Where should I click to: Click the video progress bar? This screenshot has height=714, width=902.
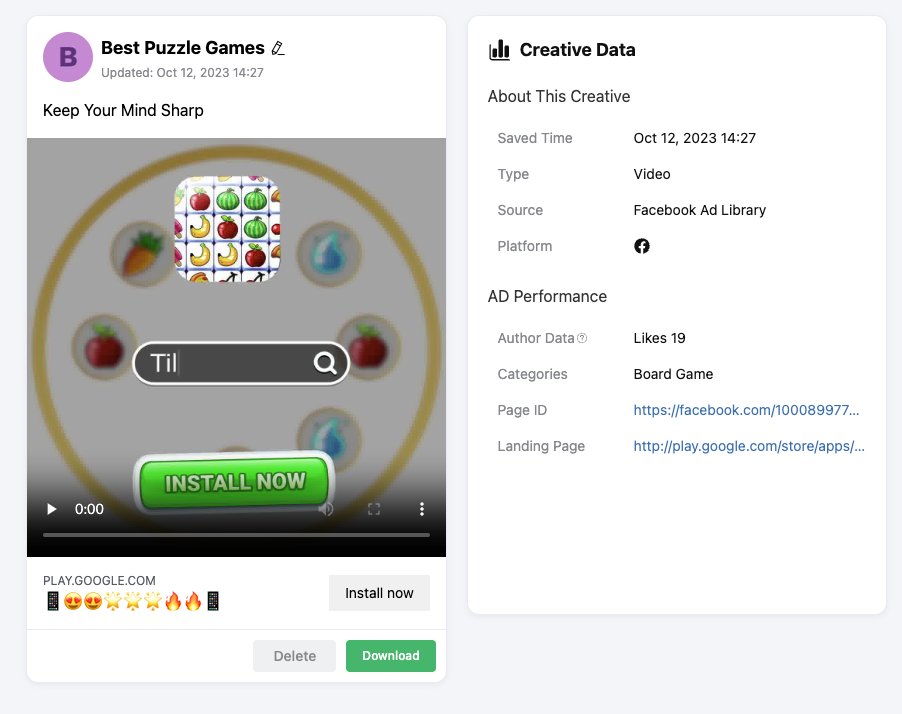pyautogui.click(x=236, y=534)
